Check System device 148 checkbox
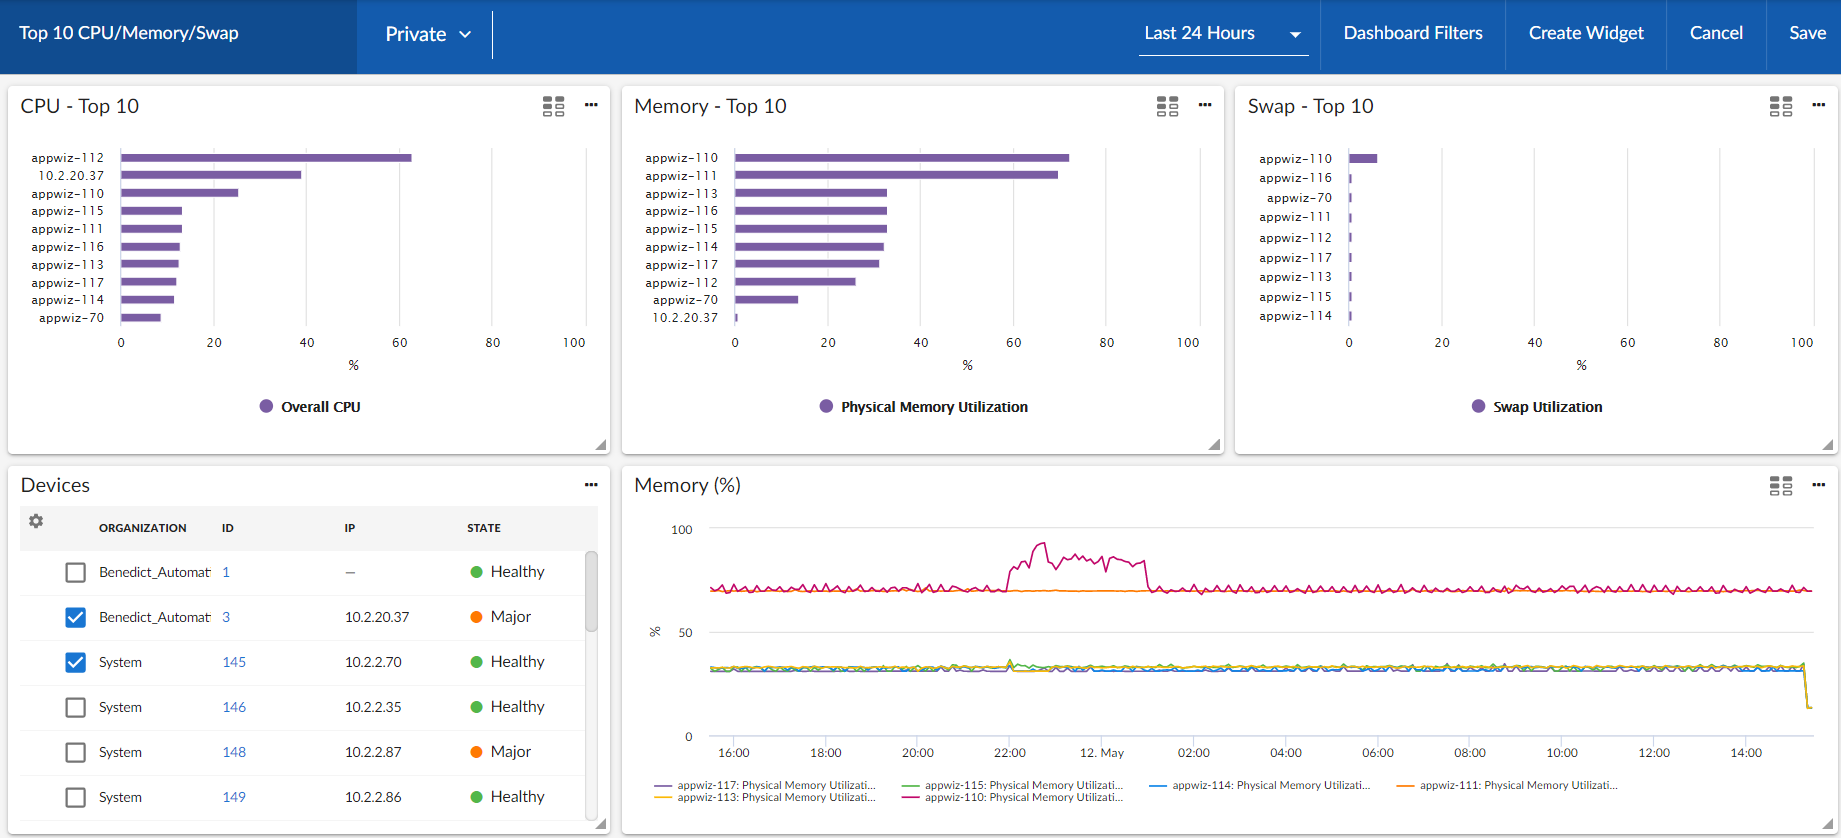Image resolution: width=1841 pixels, height=838 pixels. (76, 752)
